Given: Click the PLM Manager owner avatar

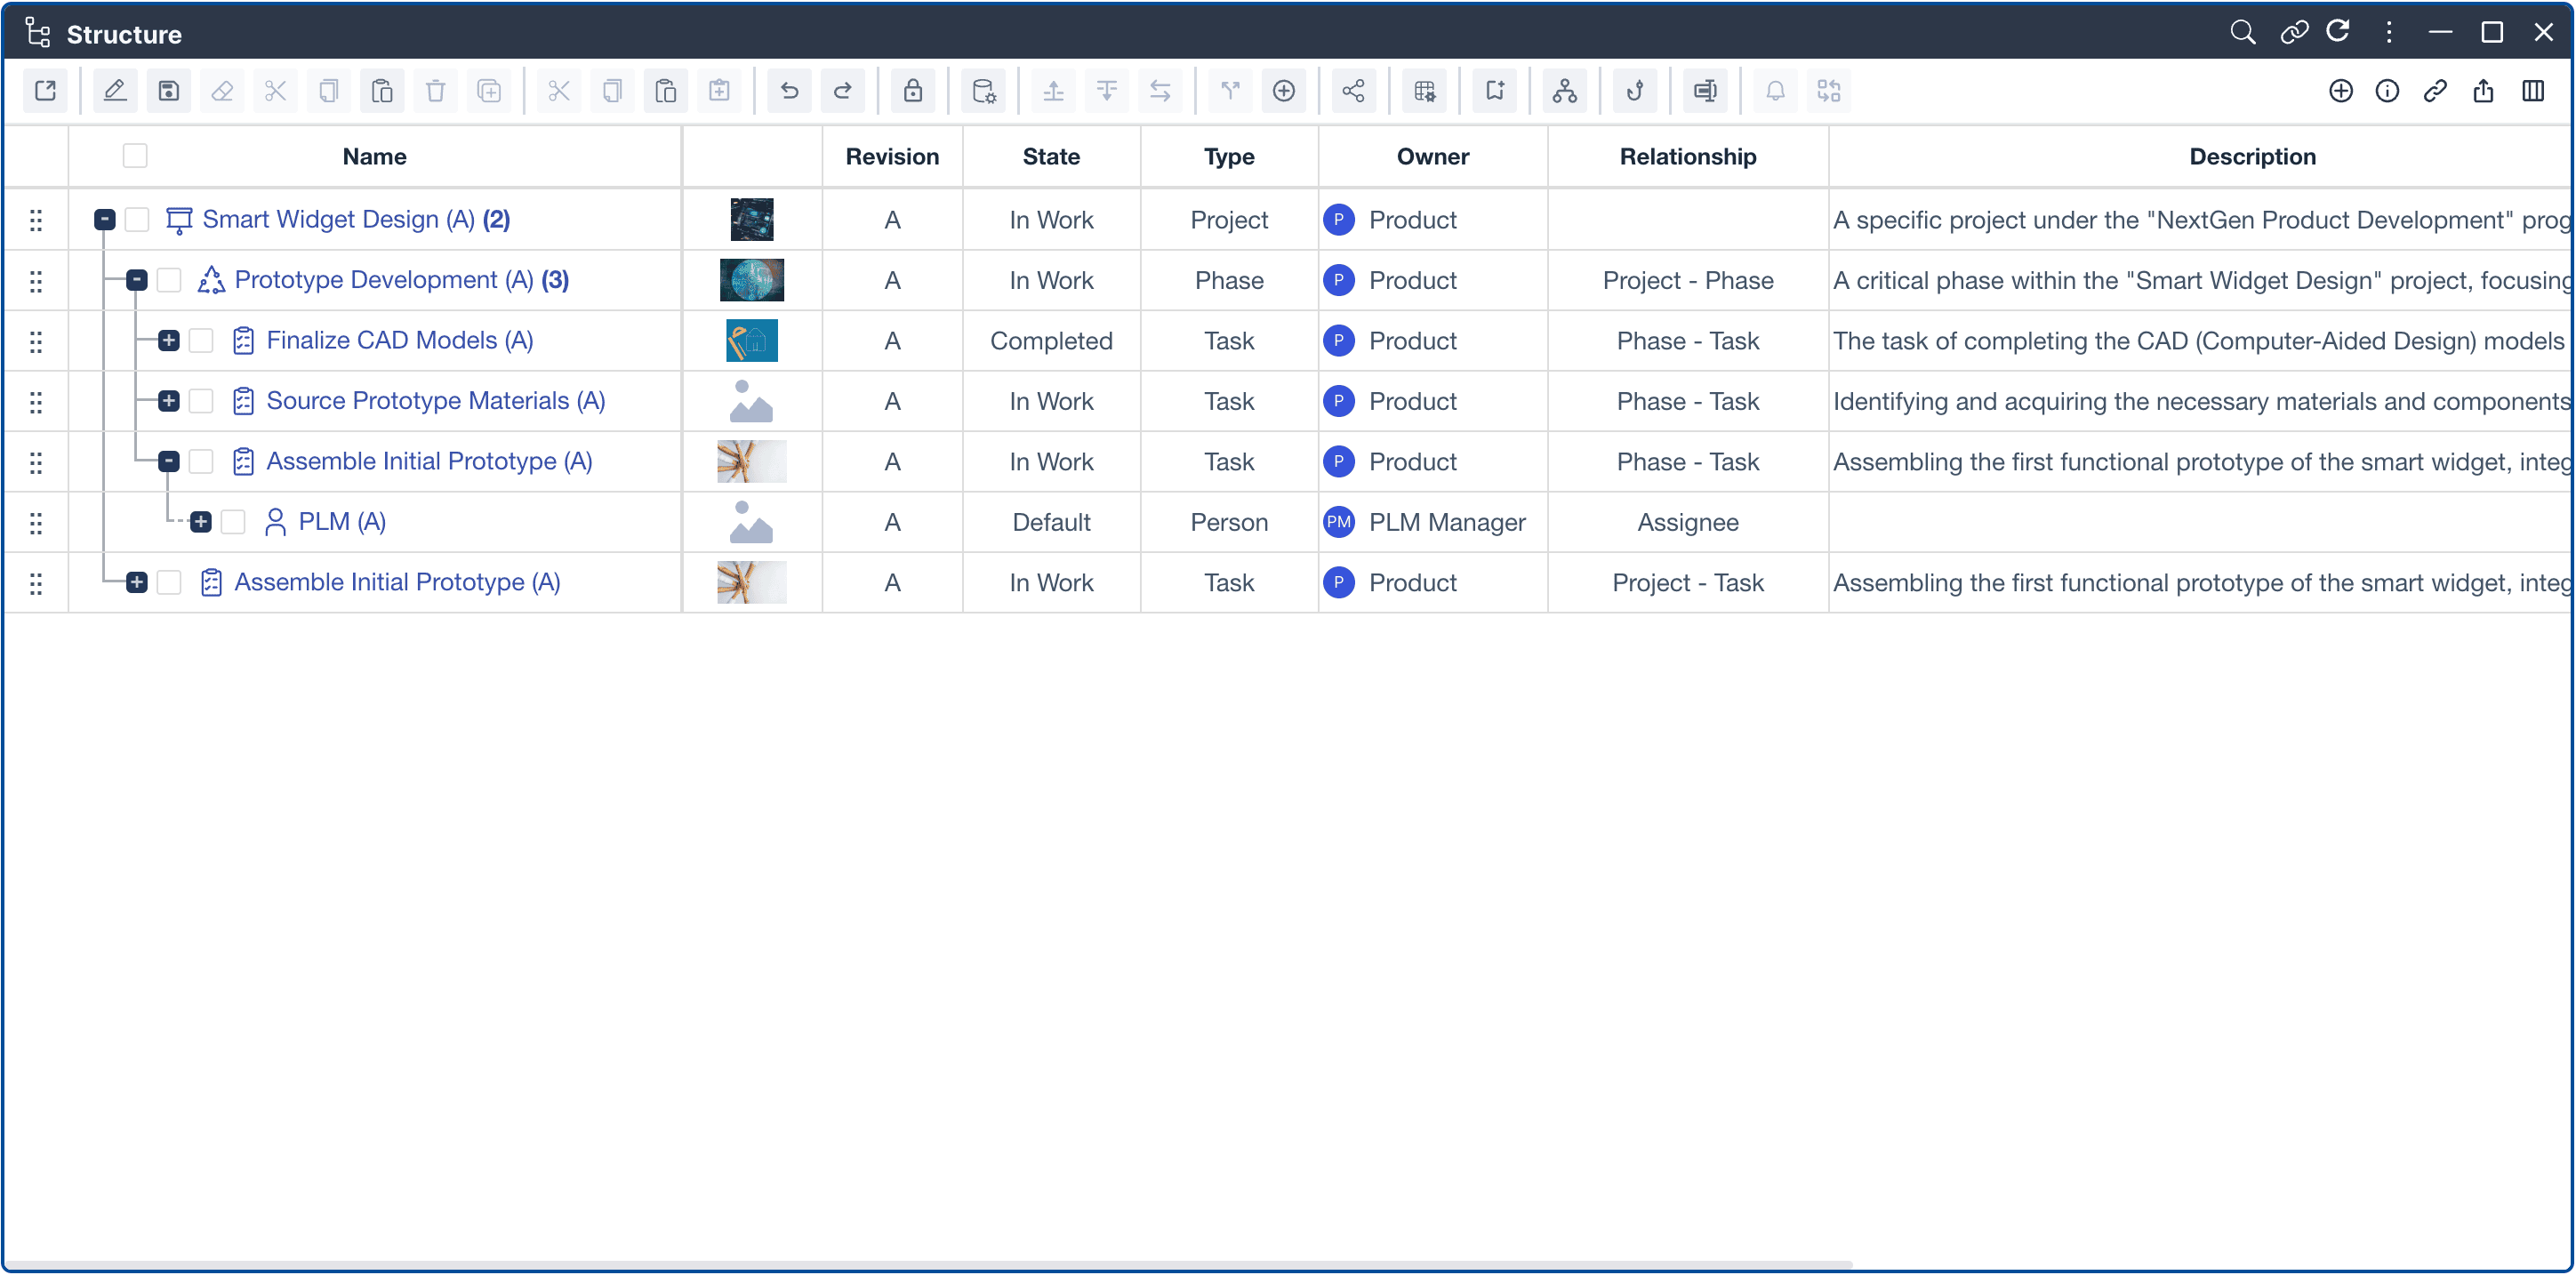Looking at the screenshot, I should click(x=1339, y=522).
